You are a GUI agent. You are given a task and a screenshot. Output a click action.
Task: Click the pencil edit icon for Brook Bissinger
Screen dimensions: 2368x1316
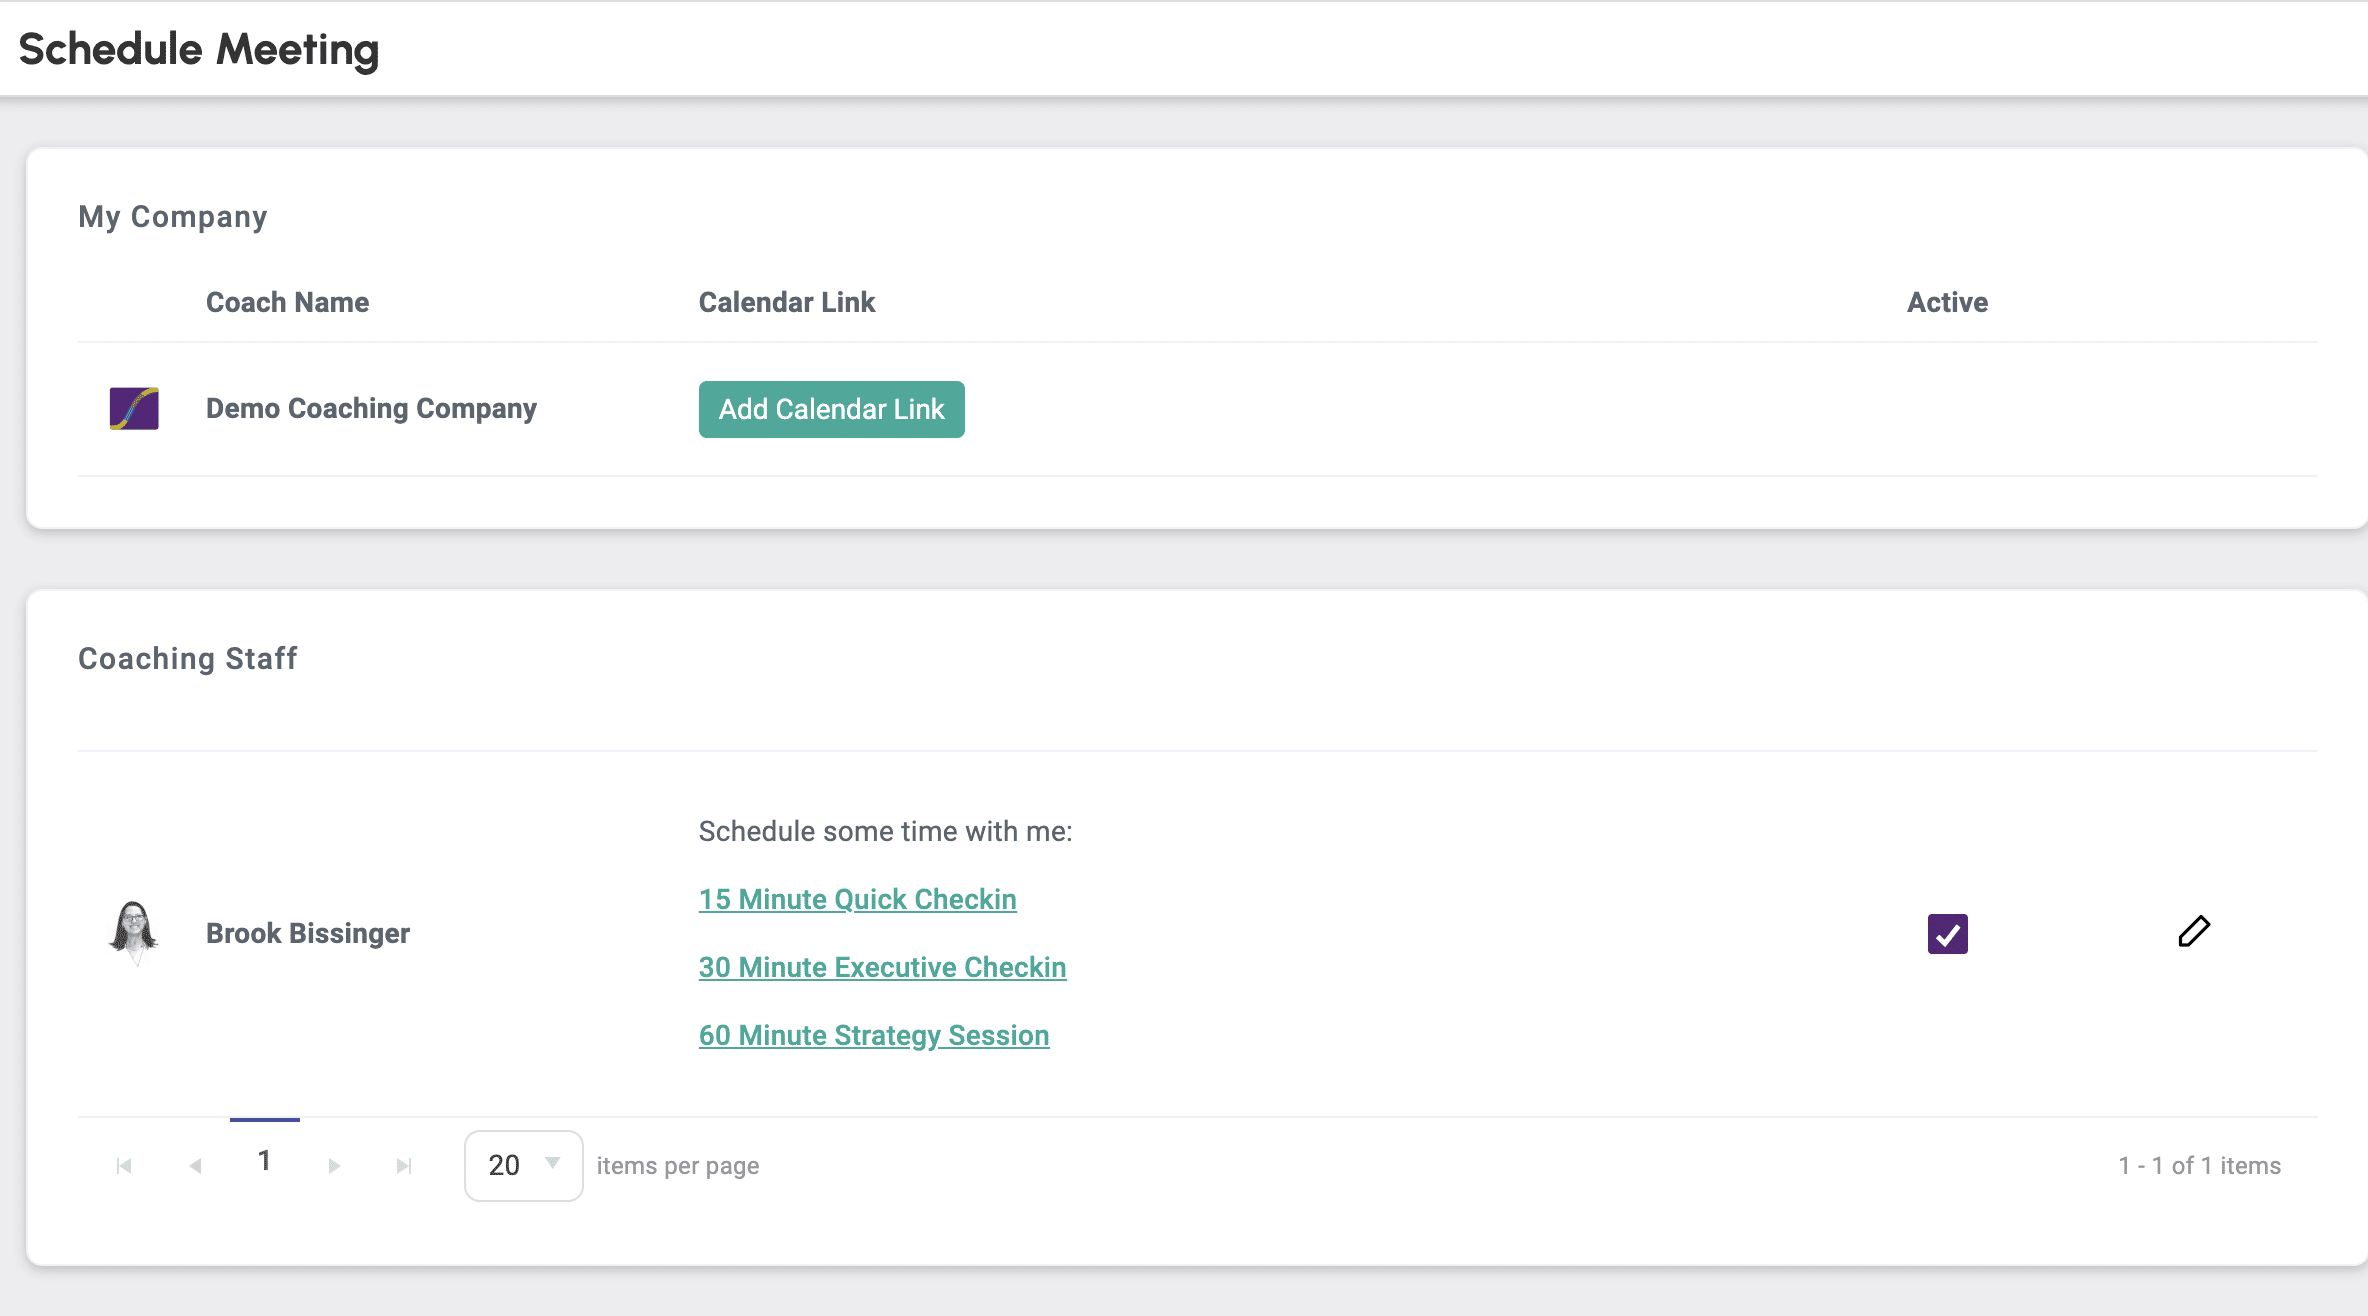coord(2194,932)
